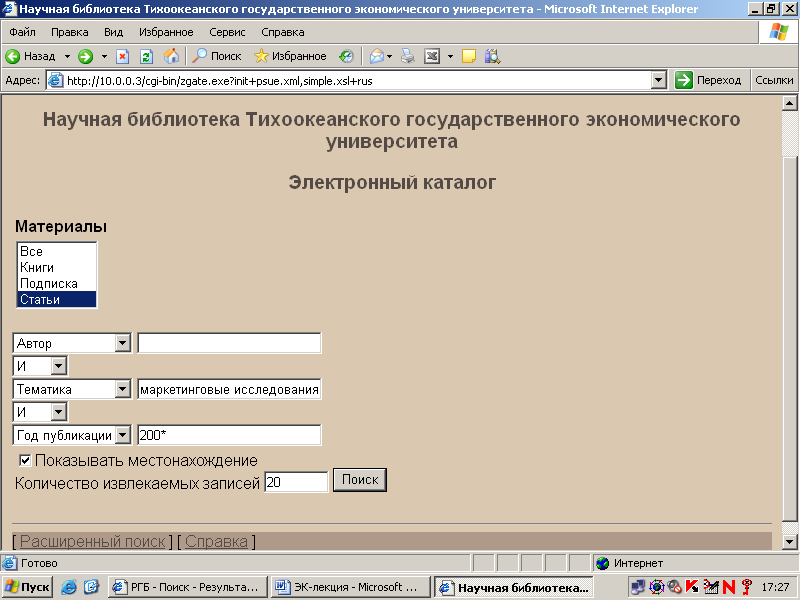This screenshot has width=800, height=600.
Task: Click the 200* year text field
Action: click(x=229, y=435)
